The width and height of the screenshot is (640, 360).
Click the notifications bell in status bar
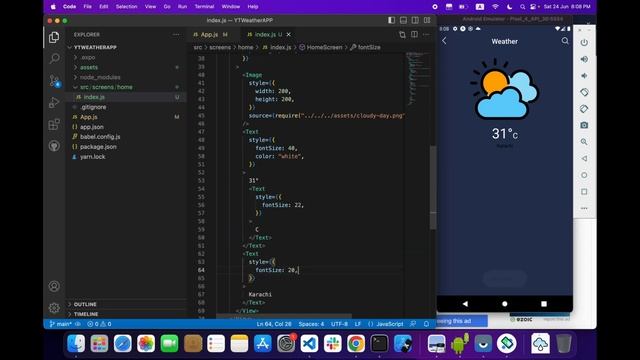[x=426, y=324]
